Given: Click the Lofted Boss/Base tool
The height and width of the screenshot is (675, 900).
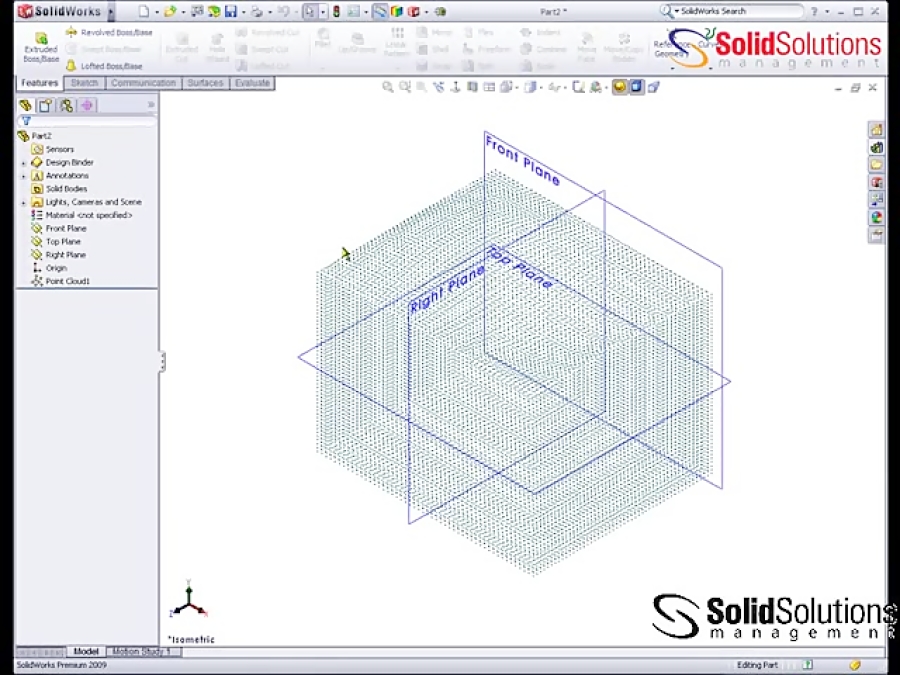Looking at the screenshot, I should click(x=100, y=65).
